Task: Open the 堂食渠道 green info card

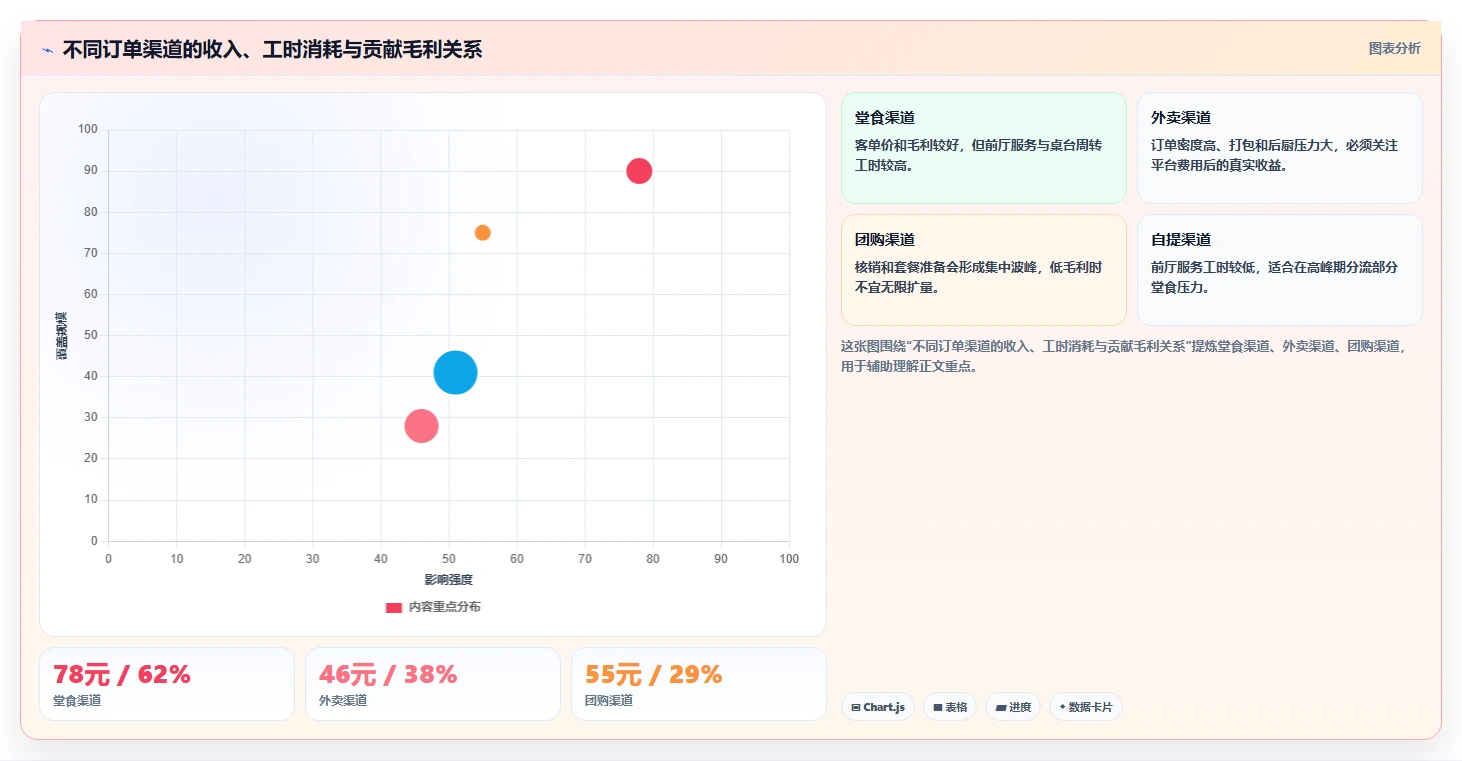Action: tap(984, 148)
